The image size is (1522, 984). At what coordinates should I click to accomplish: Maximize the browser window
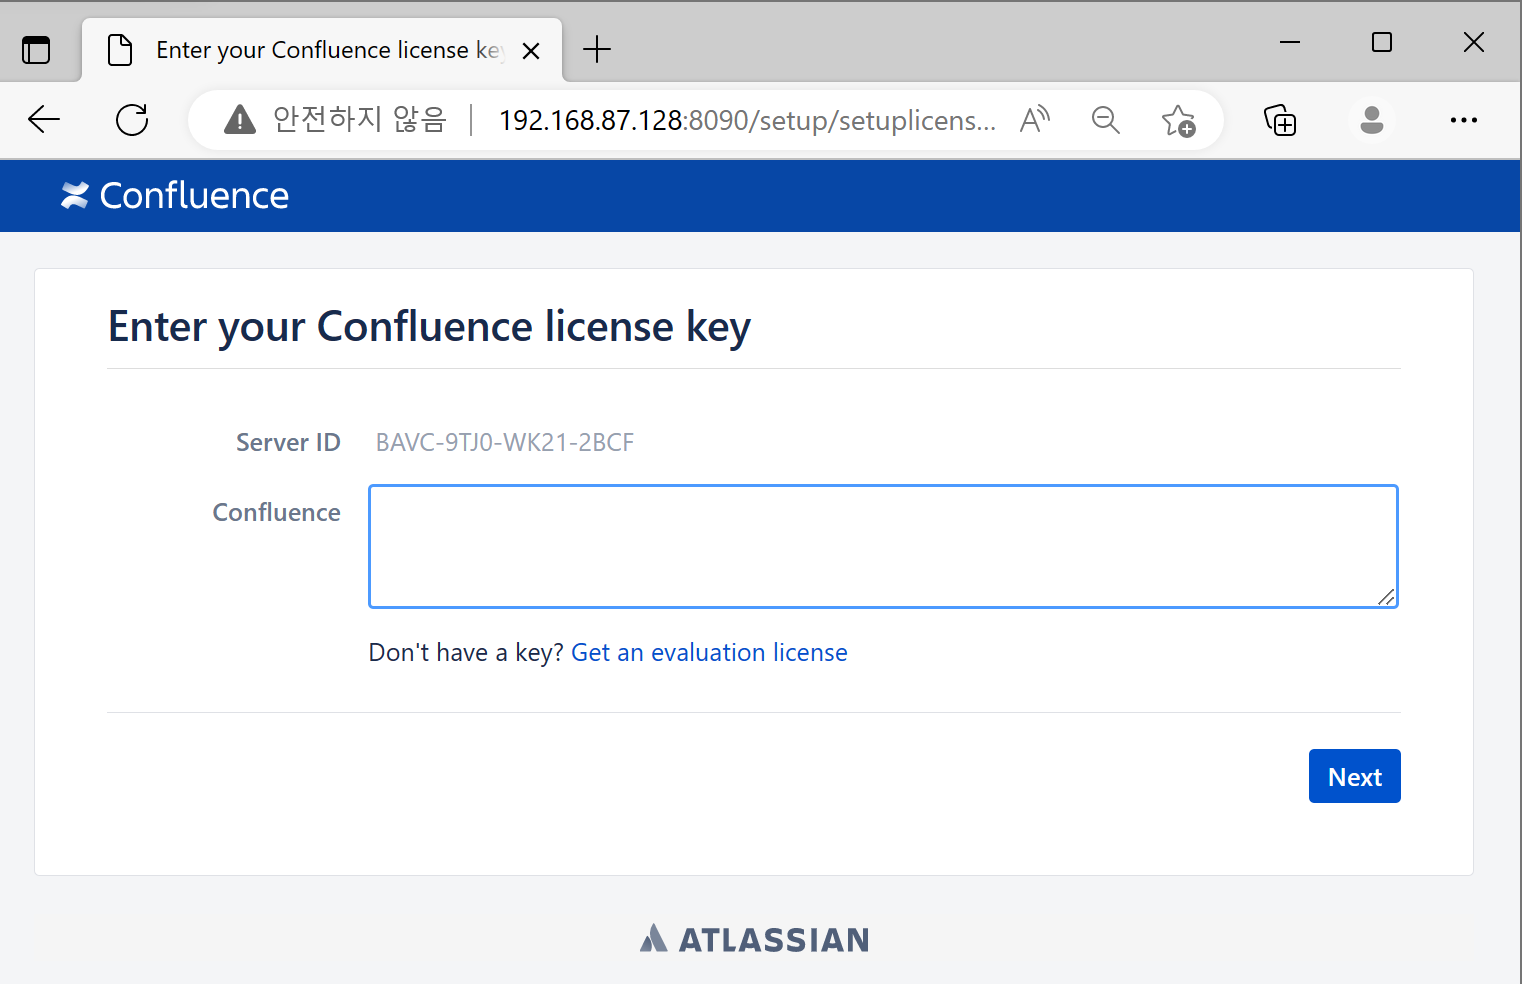coord(1382,42)
